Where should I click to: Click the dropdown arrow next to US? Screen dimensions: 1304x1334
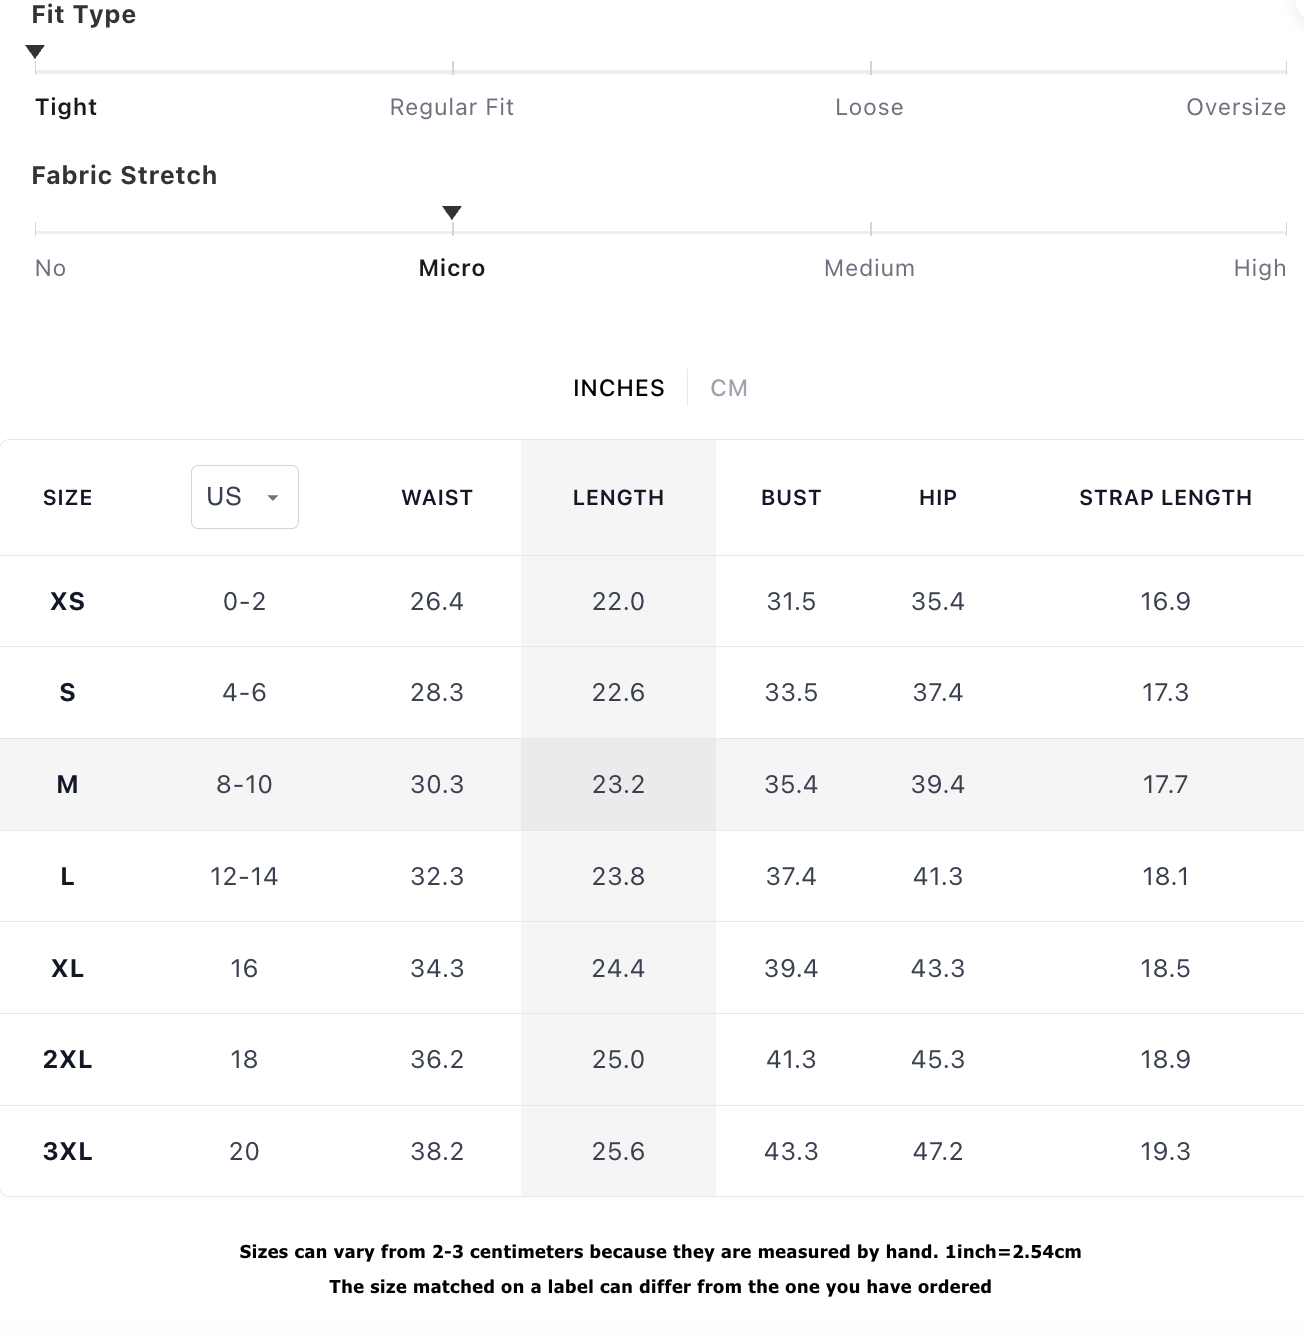272,497
